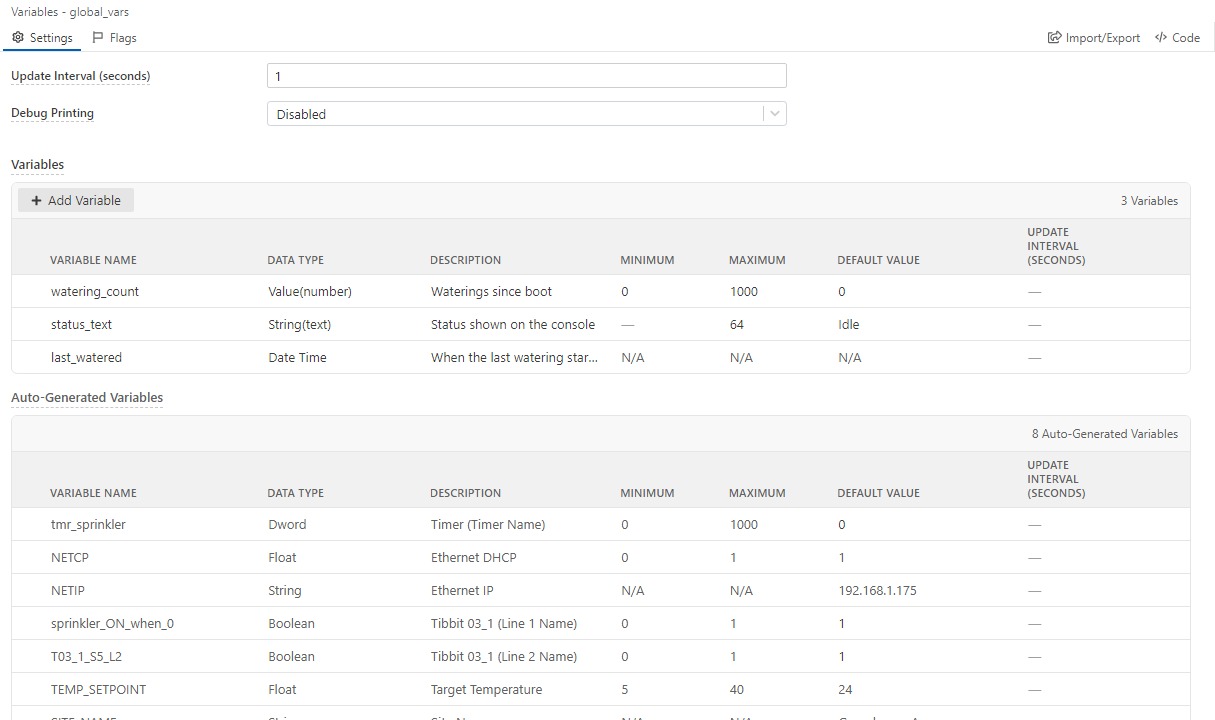Click maximum value 64 for status_text
The height and width of the screenshot is (720, 1215).
tap(737, 324)
